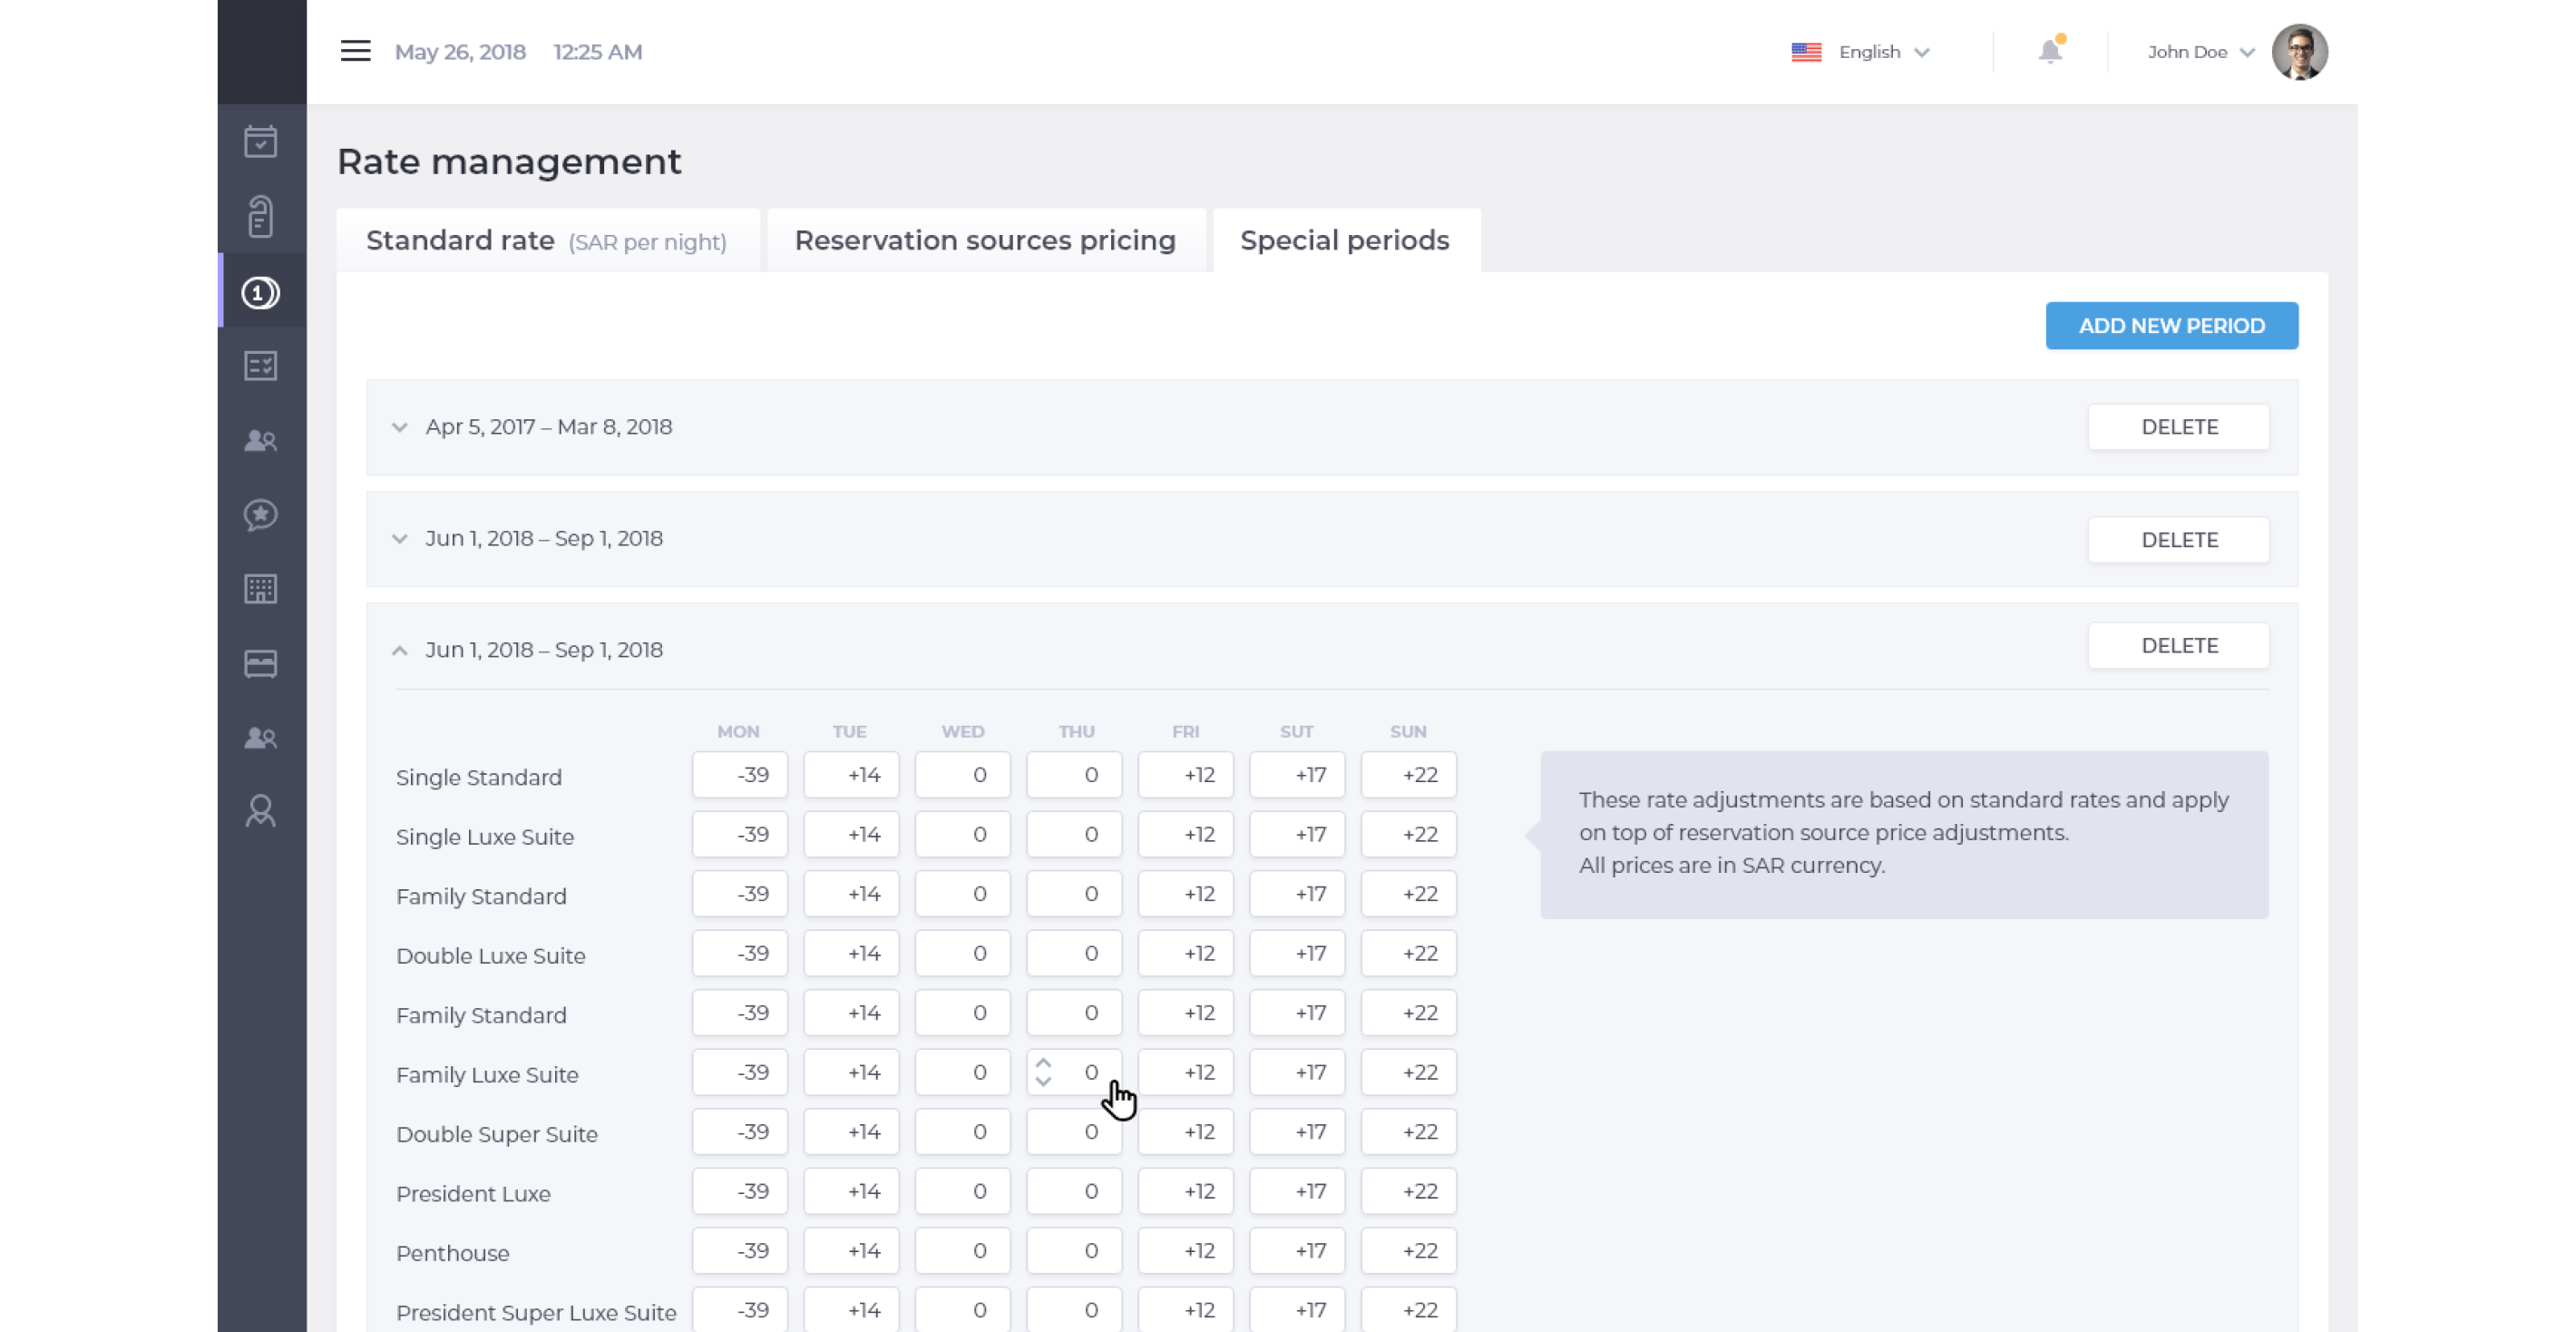Expand the second Jun 1, 2018 period row
Viewport: 2576px width, 1332px height.
coord(399,538)
